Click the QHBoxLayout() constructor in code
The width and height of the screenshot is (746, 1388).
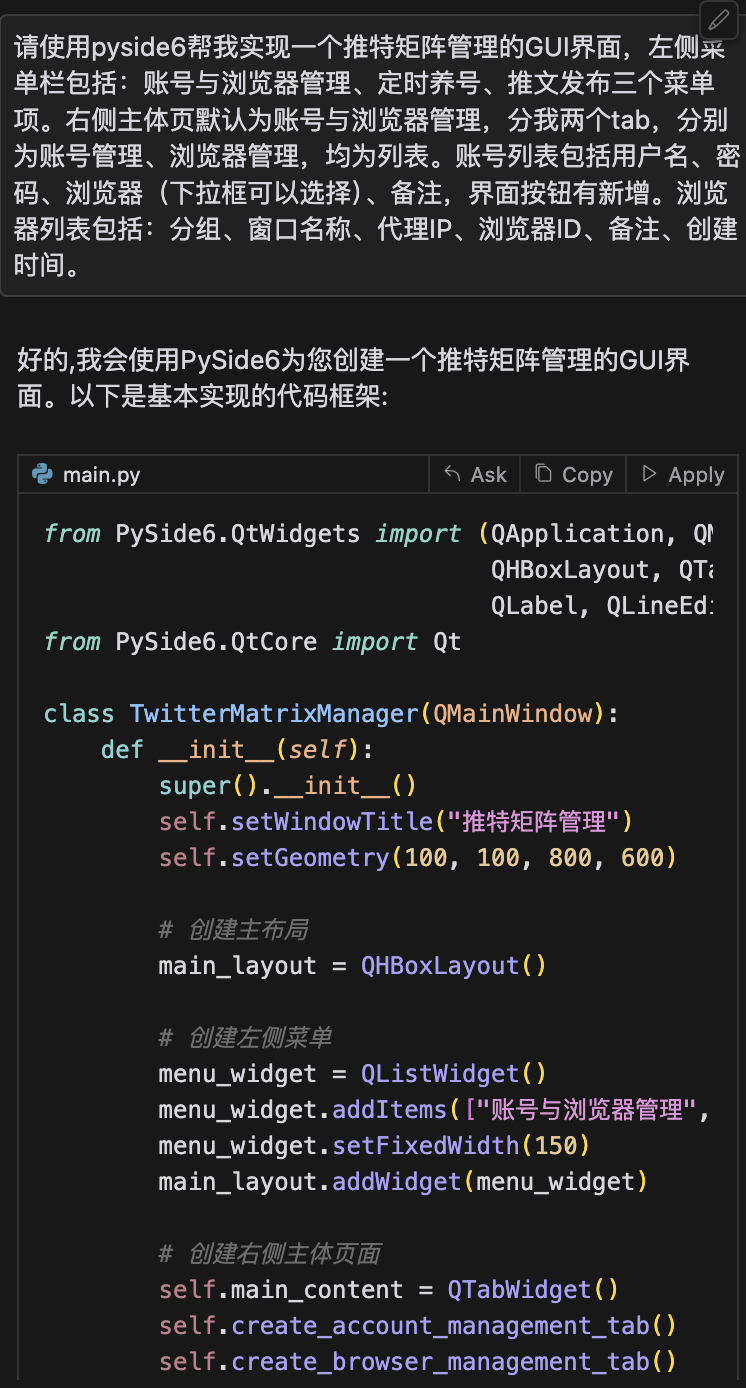(454, 966)
